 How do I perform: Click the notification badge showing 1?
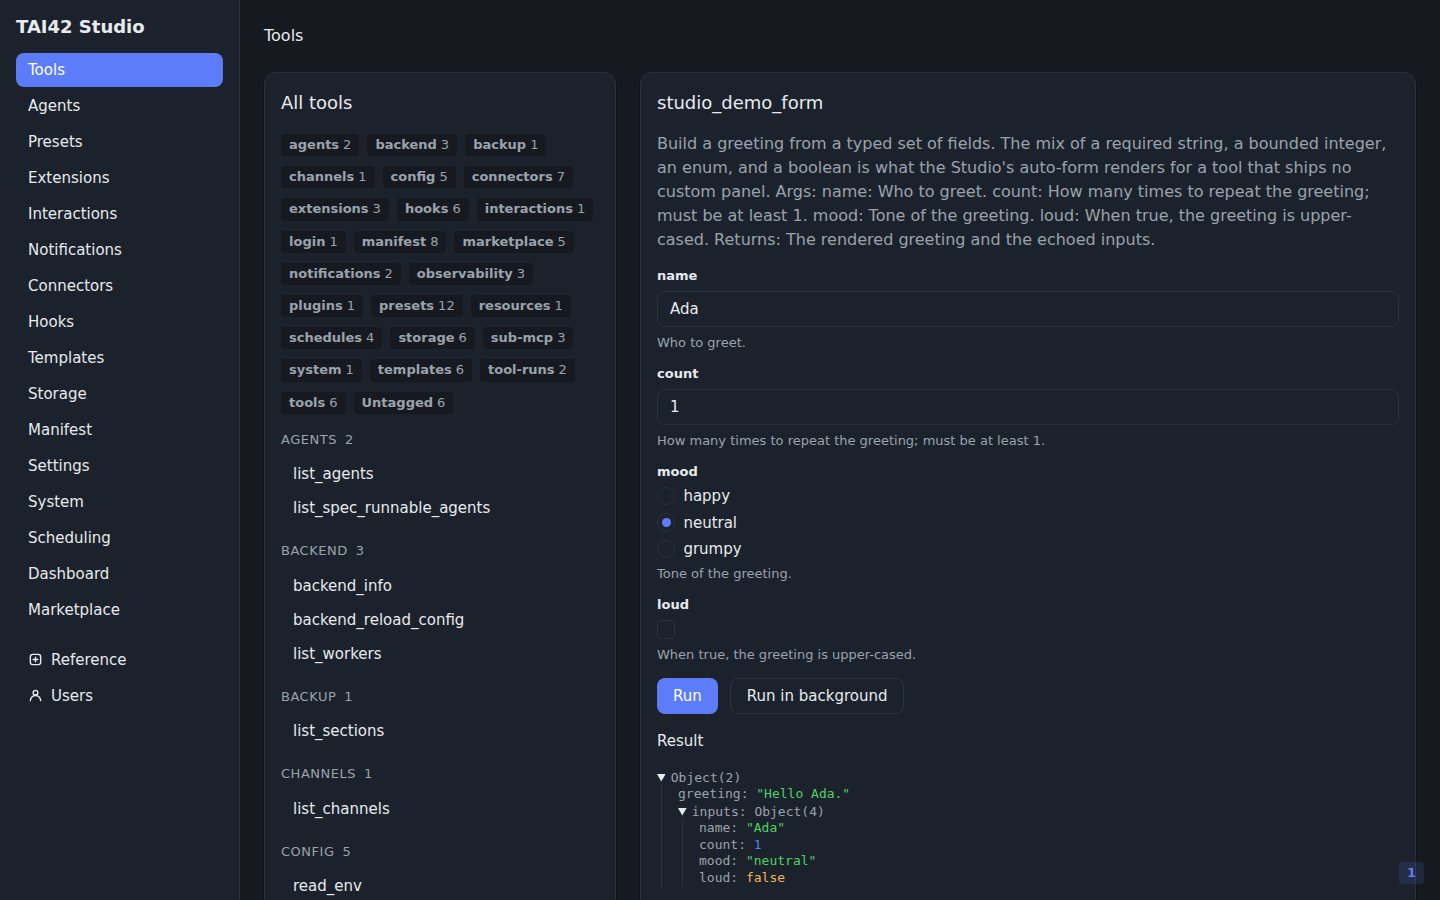[1411, 873]
